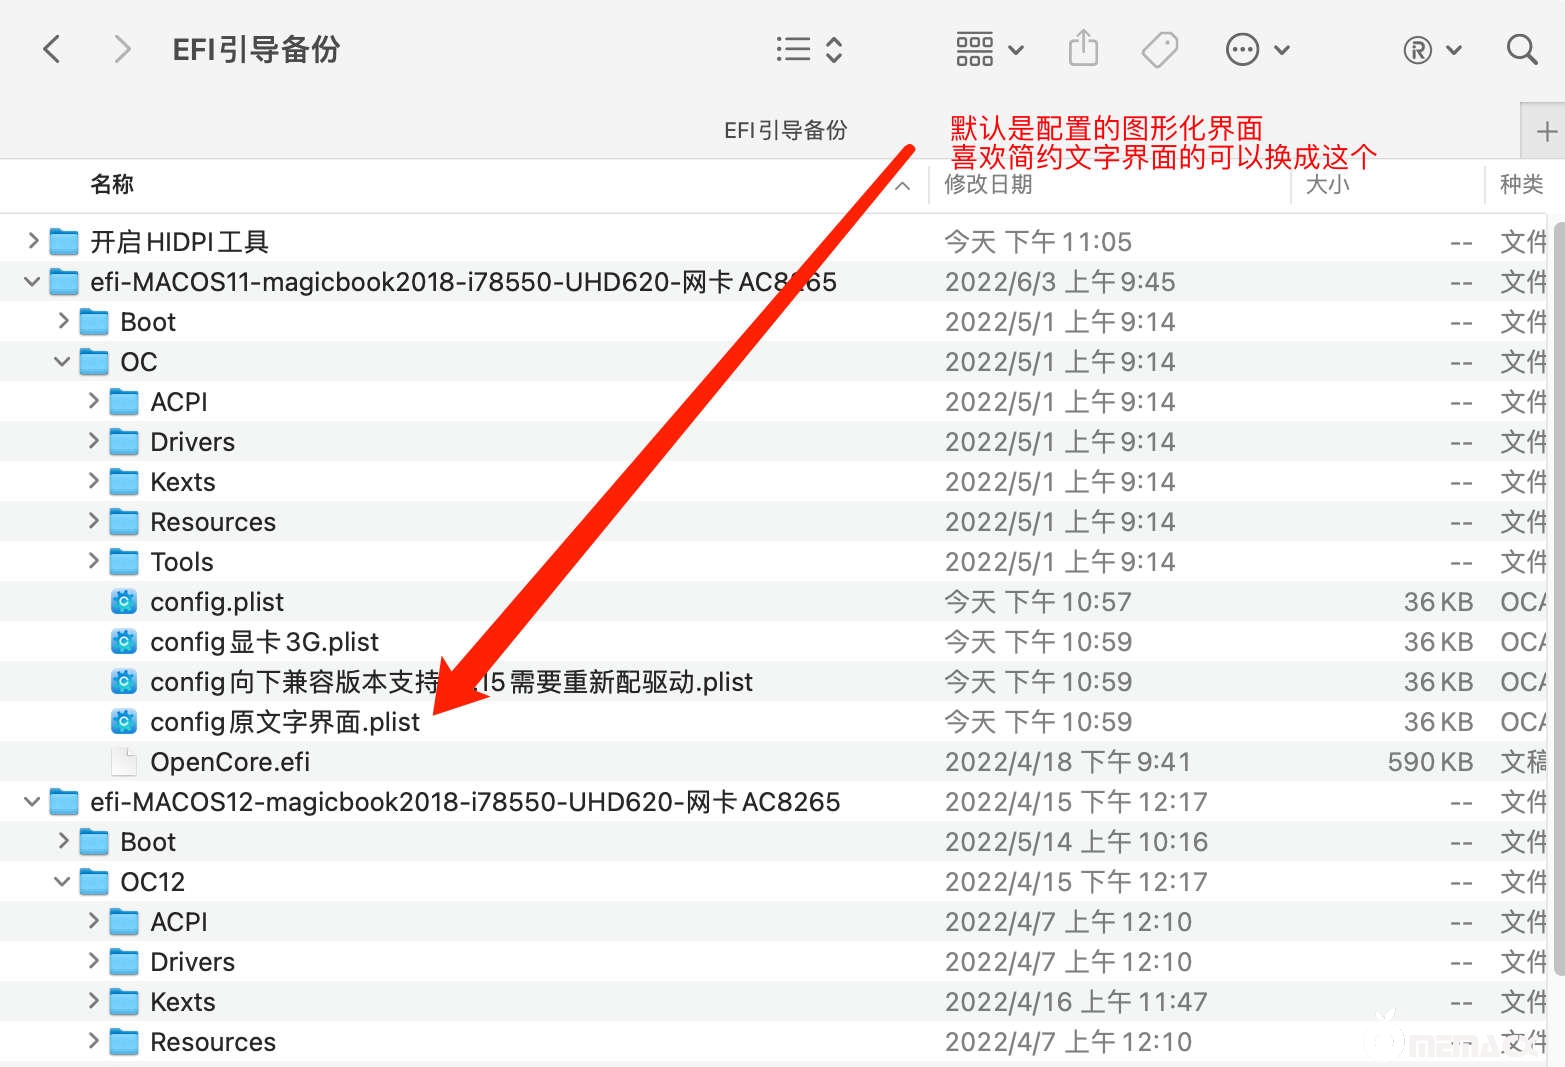
Task: Open the ellipsis action menu
Action: [1257, 49]
